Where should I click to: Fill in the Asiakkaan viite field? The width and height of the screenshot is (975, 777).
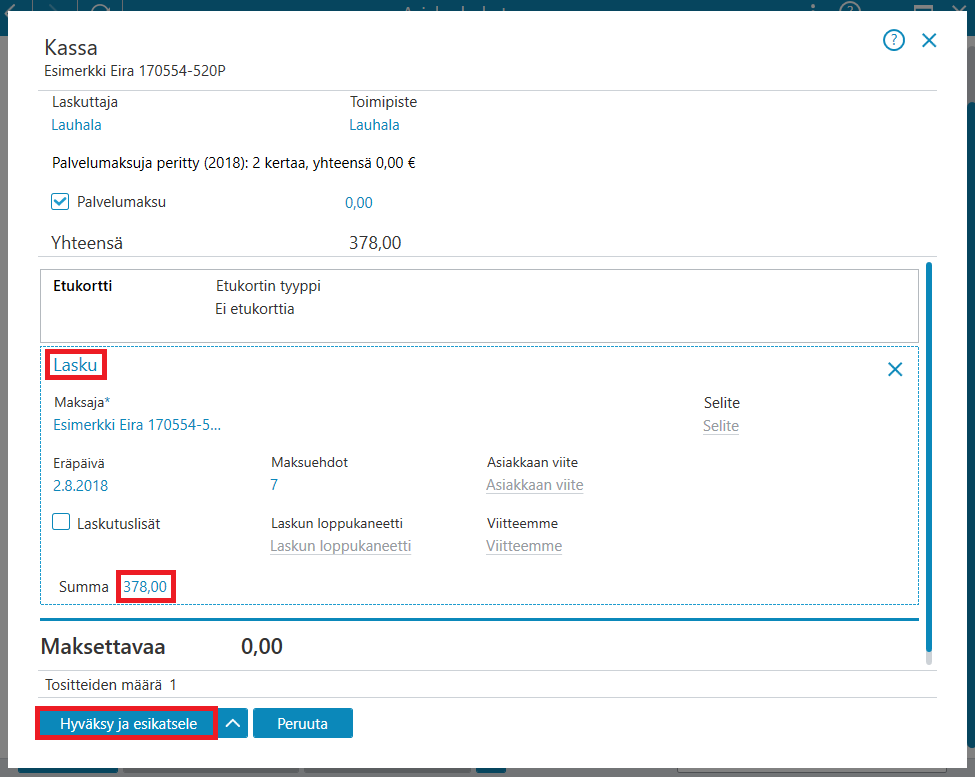pyautogui.click(x=535, y=485)
